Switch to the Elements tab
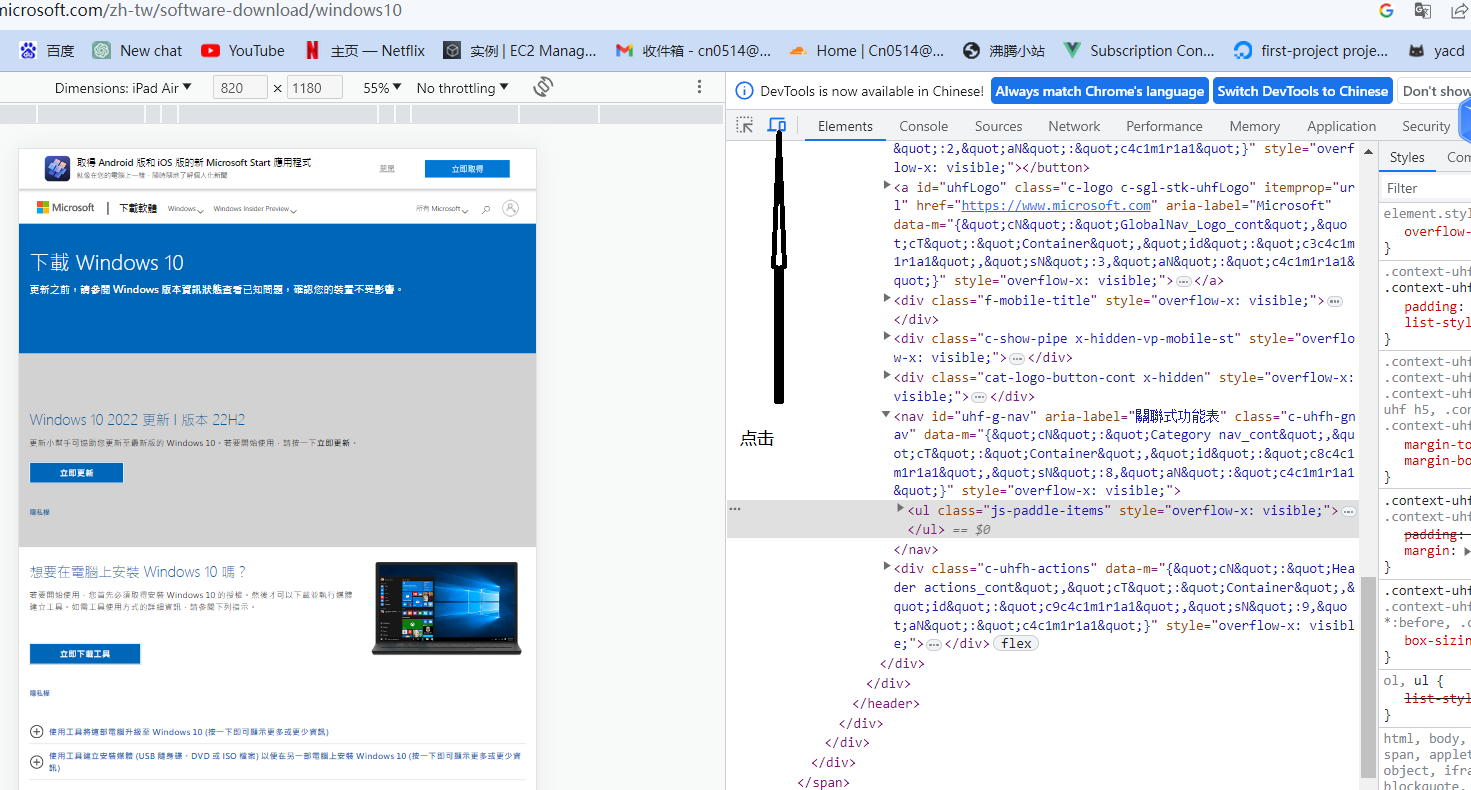 845,126
